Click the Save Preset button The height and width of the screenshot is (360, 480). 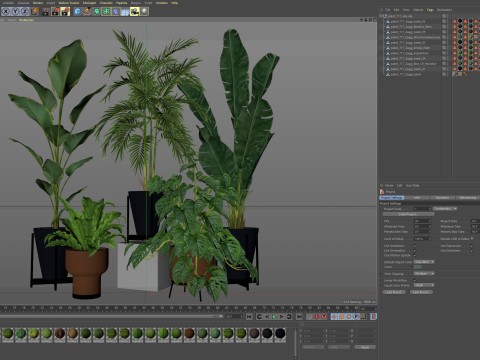point(421,292)
